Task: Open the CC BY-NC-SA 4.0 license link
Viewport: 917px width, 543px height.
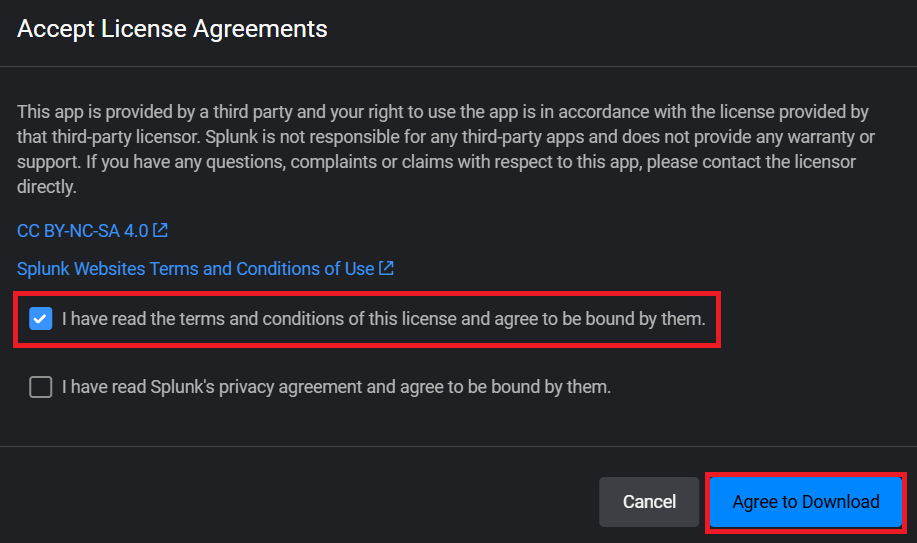Action: click(82, 231)
